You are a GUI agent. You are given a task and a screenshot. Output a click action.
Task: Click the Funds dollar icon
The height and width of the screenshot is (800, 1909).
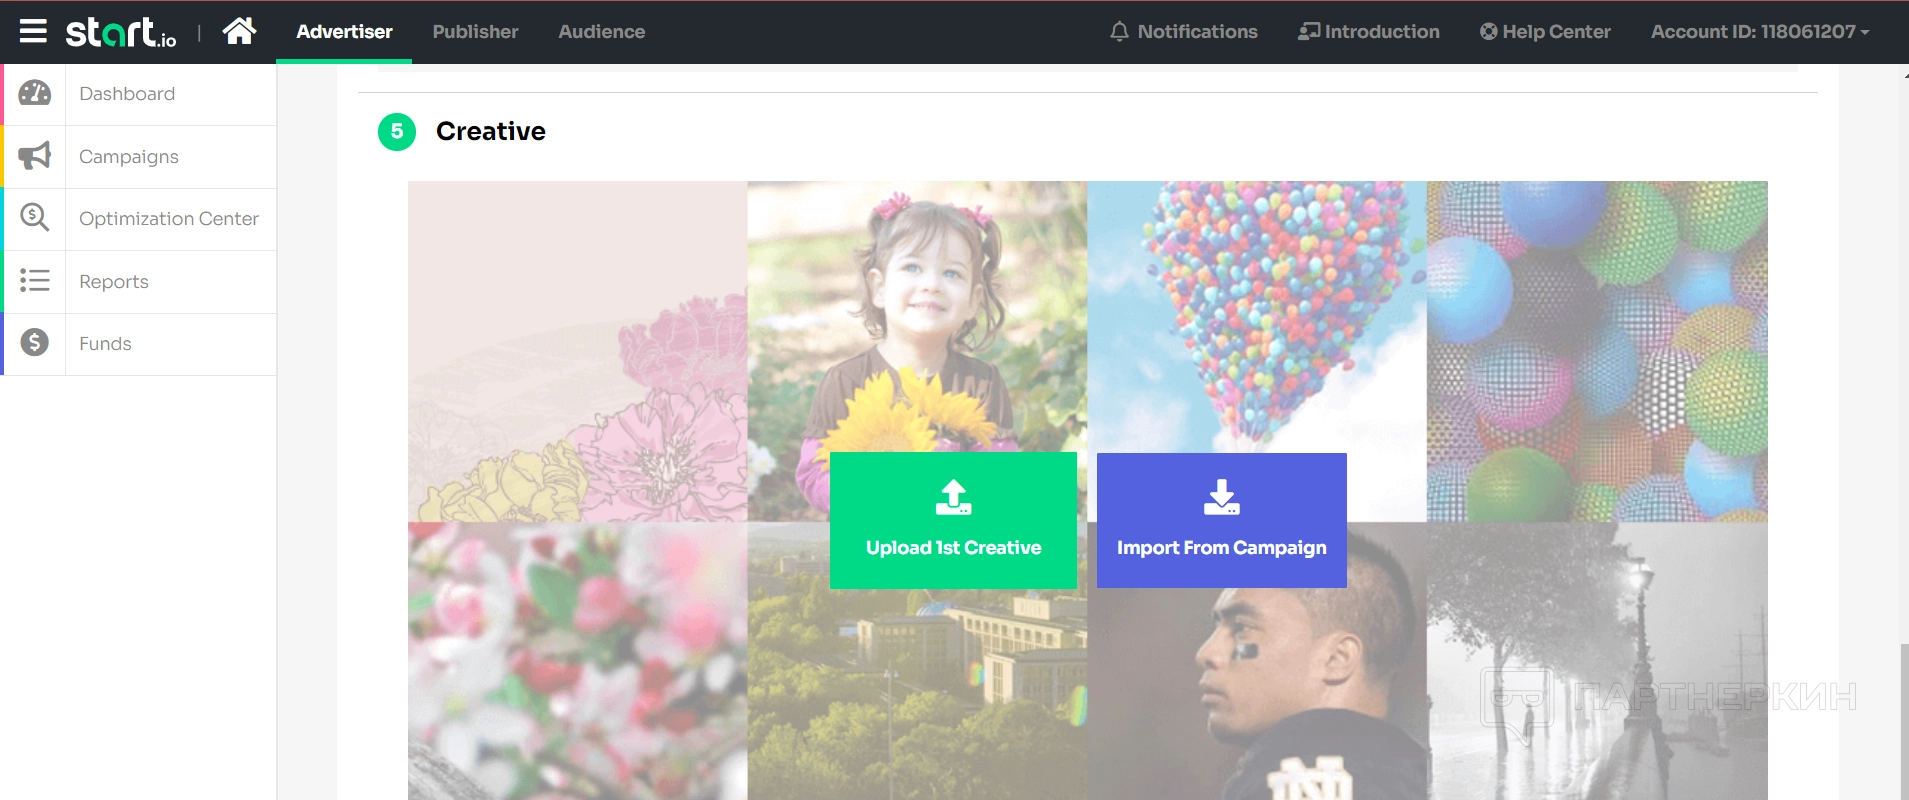pos(35,343)
